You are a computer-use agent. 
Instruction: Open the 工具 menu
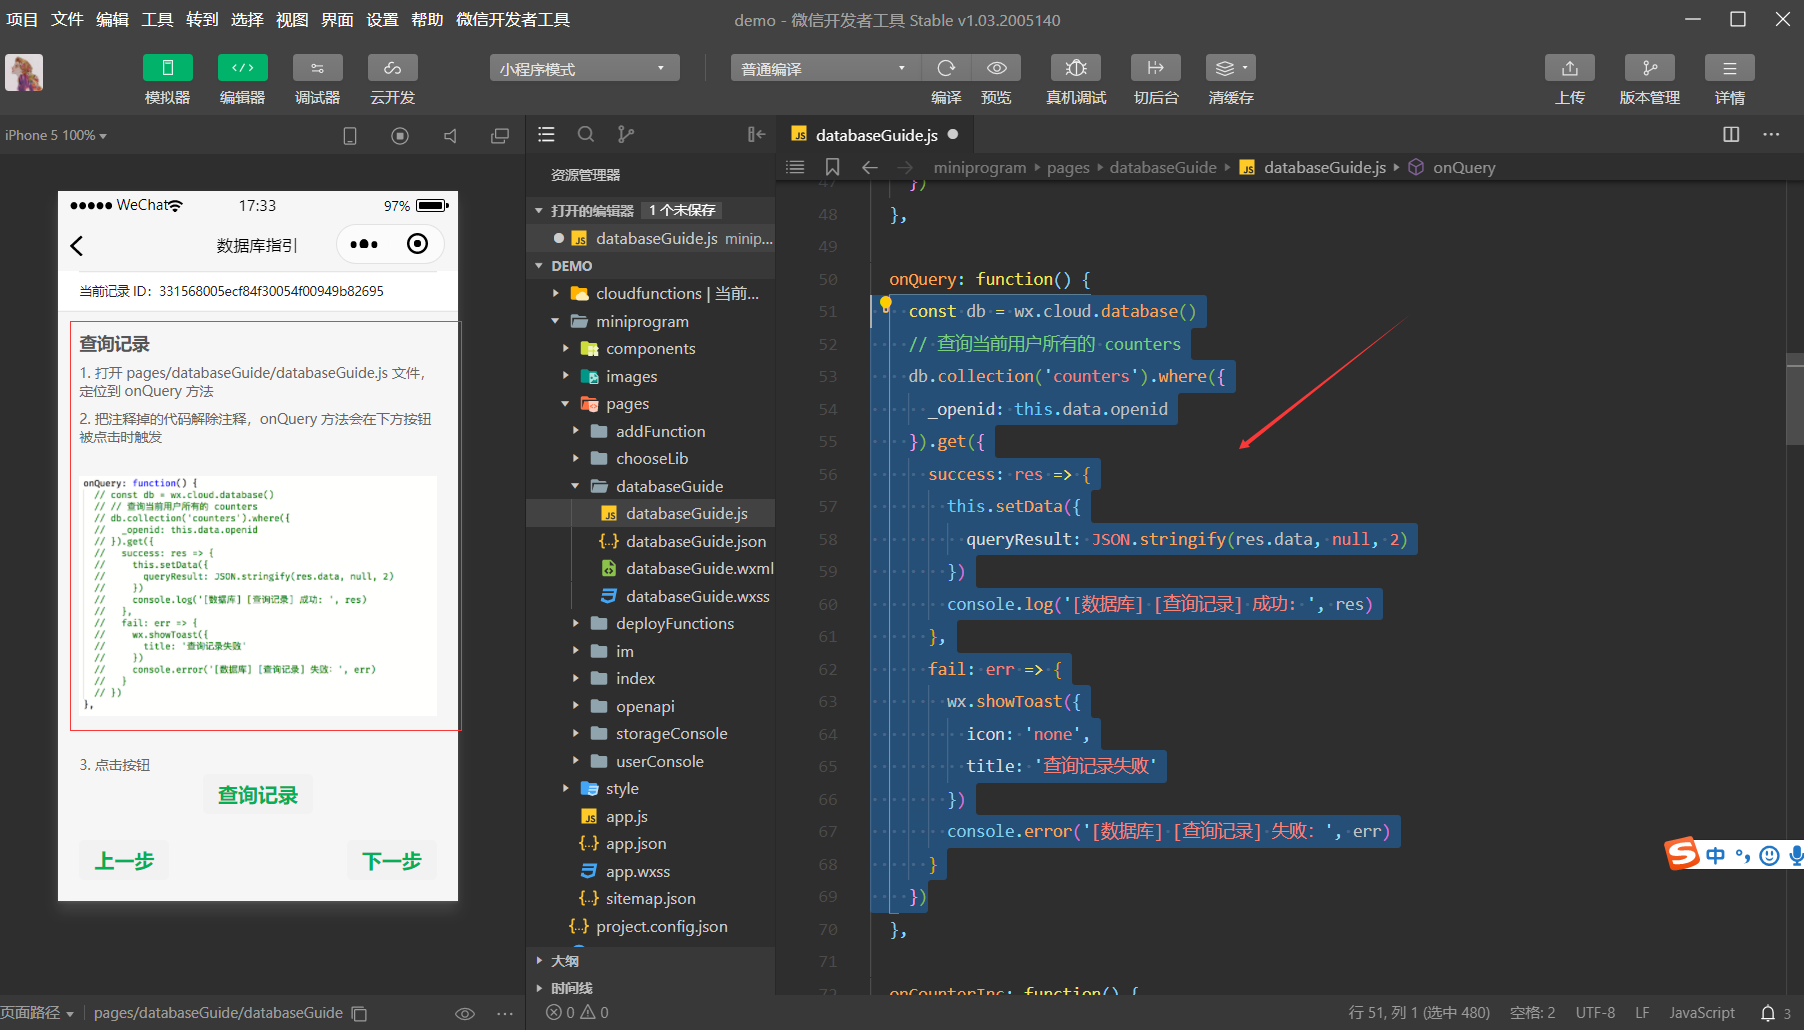157,20
